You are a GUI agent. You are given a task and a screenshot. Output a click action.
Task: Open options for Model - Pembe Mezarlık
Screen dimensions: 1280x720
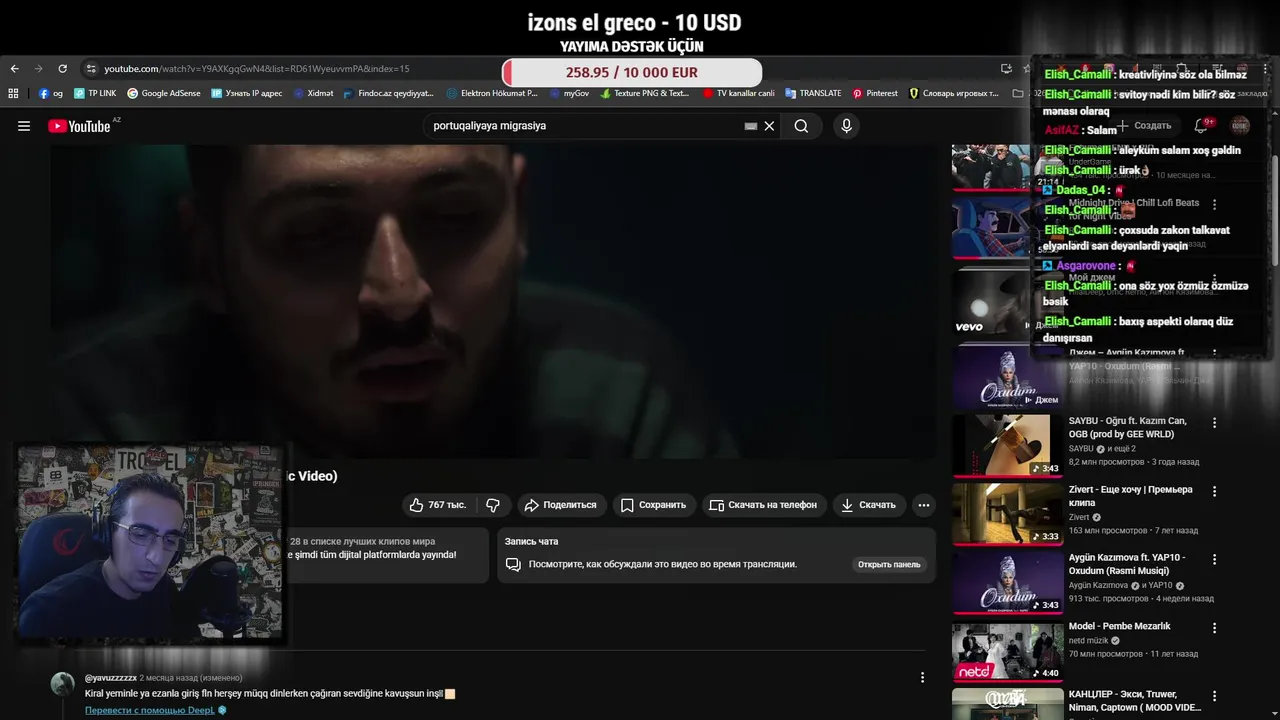pyautogui.click(x=1215, y=628)
